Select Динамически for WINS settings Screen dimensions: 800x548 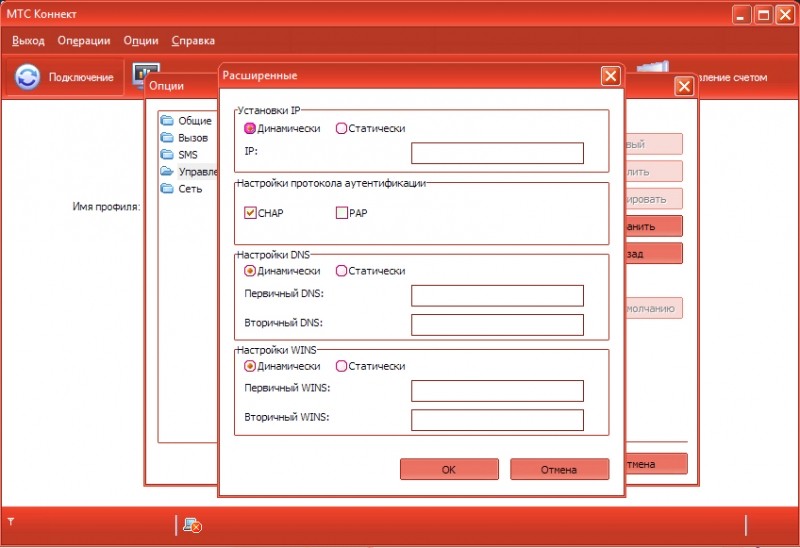coord(249,366)
